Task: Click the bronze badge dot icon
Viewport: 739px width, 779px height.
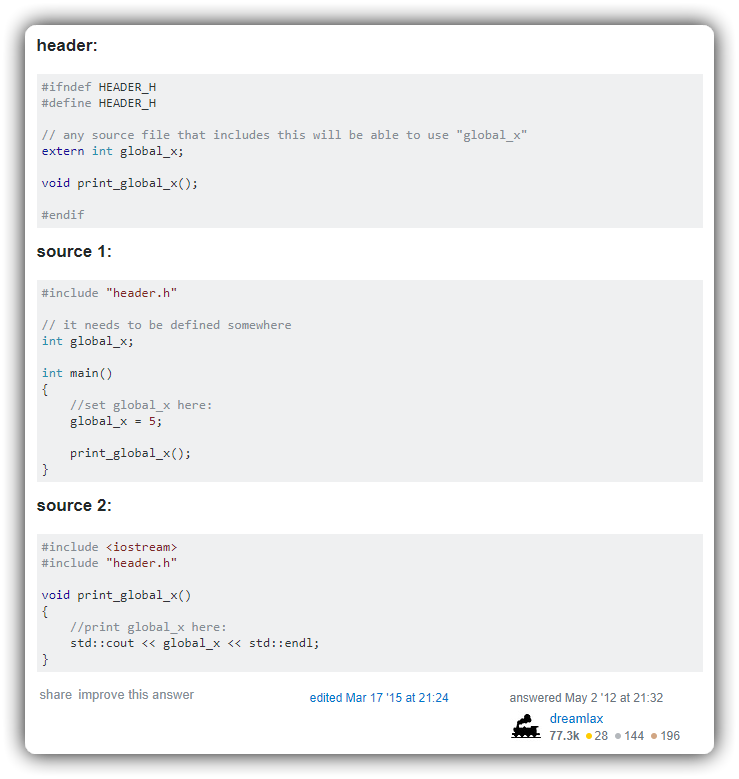Action: coord(654,736)
